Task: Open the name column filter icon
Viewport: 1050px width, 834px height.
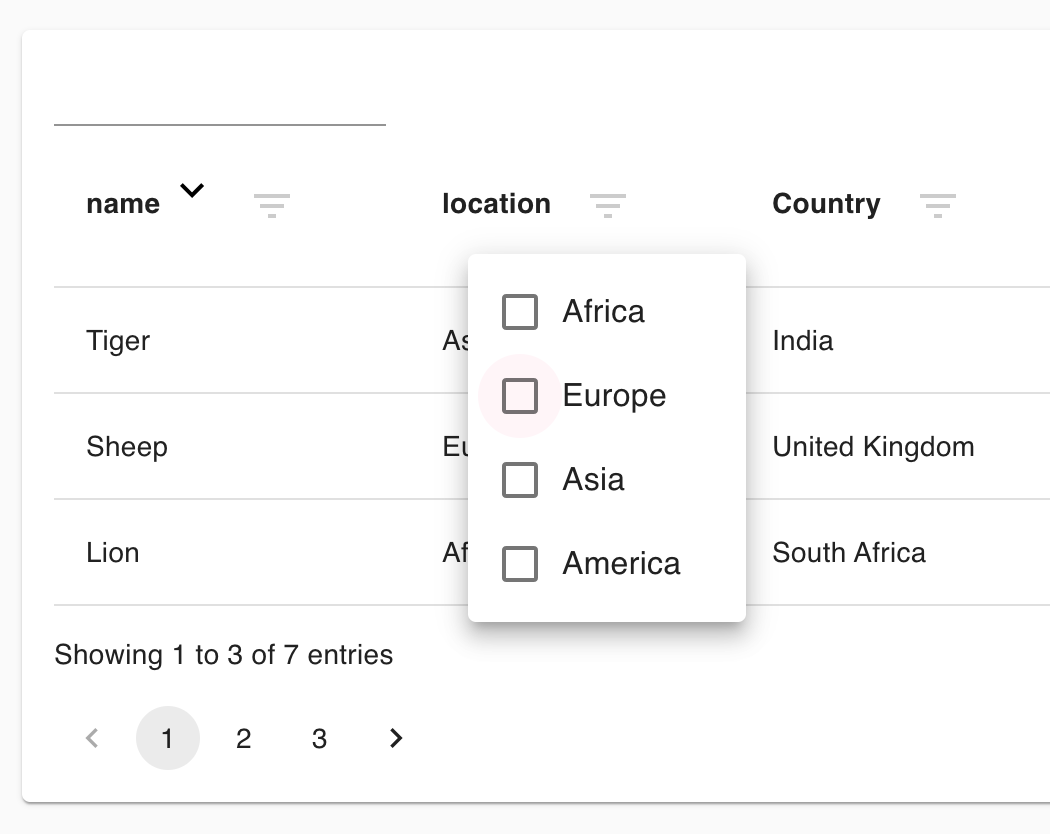Action: tap(272, 205)
